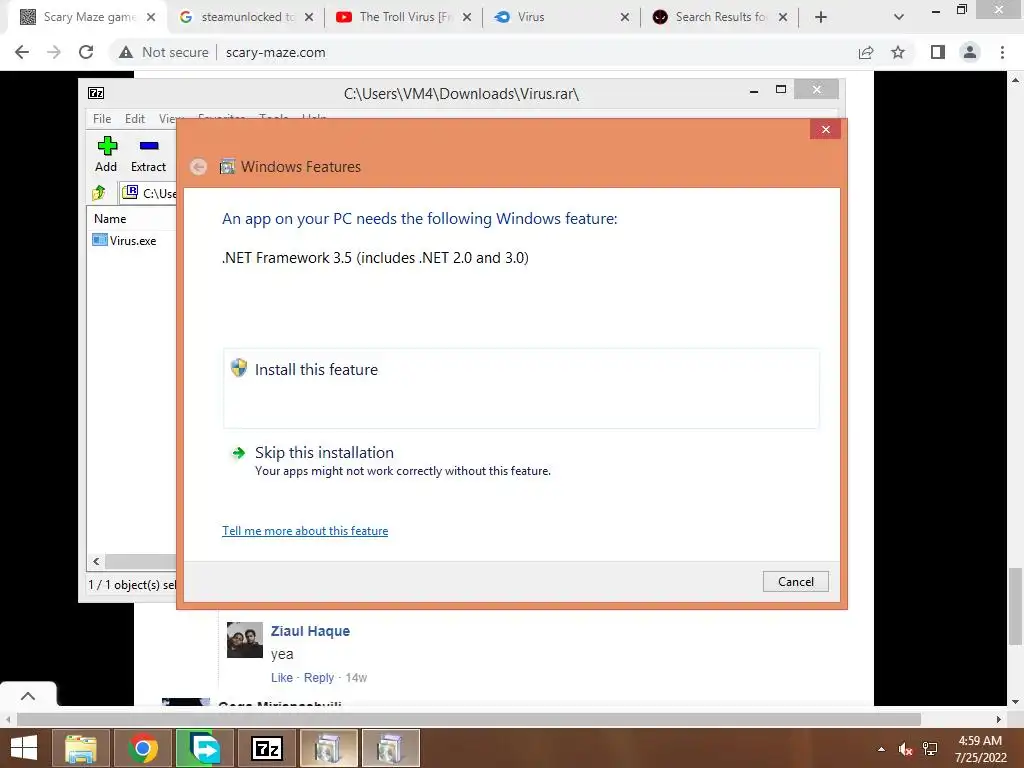
Task: Show hidden system tray icons
Action: click(881, 748)
